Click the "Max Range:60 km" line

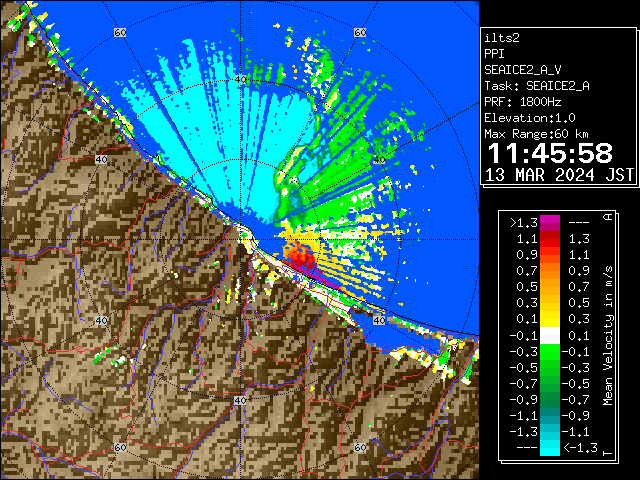pyautogui.click(x=536, y=134)
